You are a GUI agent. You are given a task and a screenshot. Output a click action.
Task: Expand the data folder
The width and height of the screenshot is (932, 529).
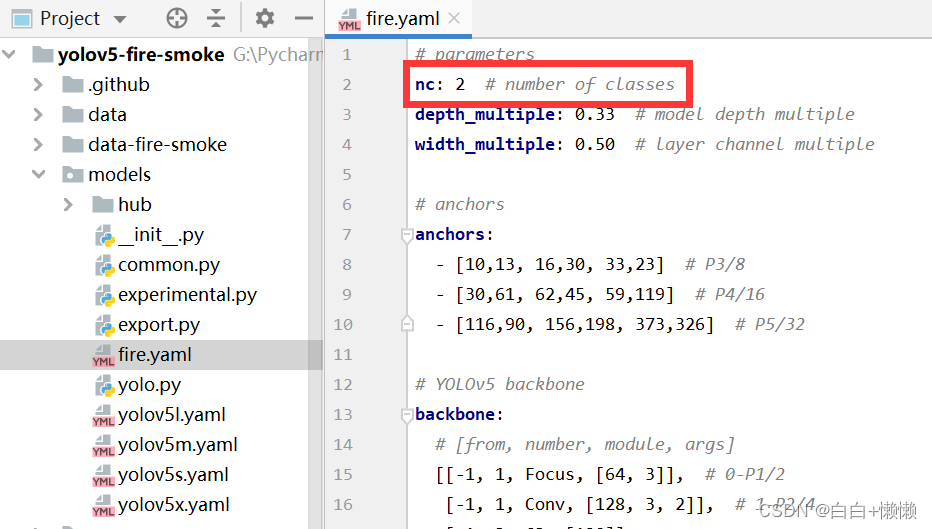pos(38,114)
